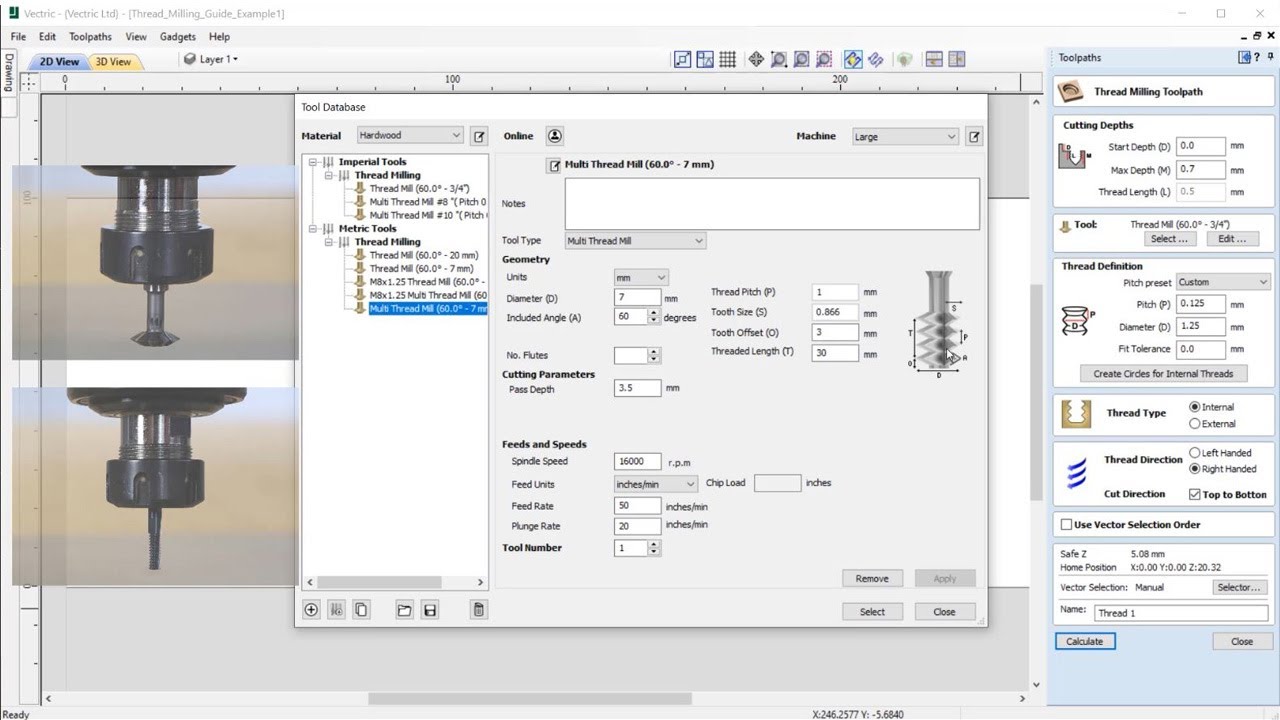Import tool database with the folder icon
The height and width of the screenshot is (720, 1280).
click(404, 610)
